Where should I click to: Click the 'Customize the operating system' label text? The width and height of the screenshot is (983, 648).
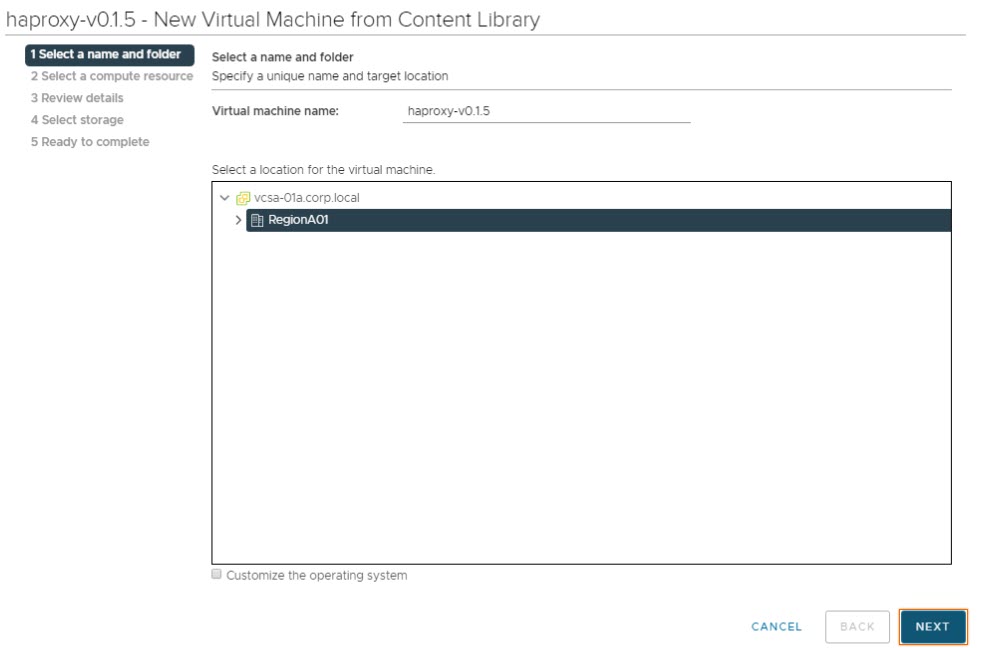pyautogui.click(x=316, y=576)
